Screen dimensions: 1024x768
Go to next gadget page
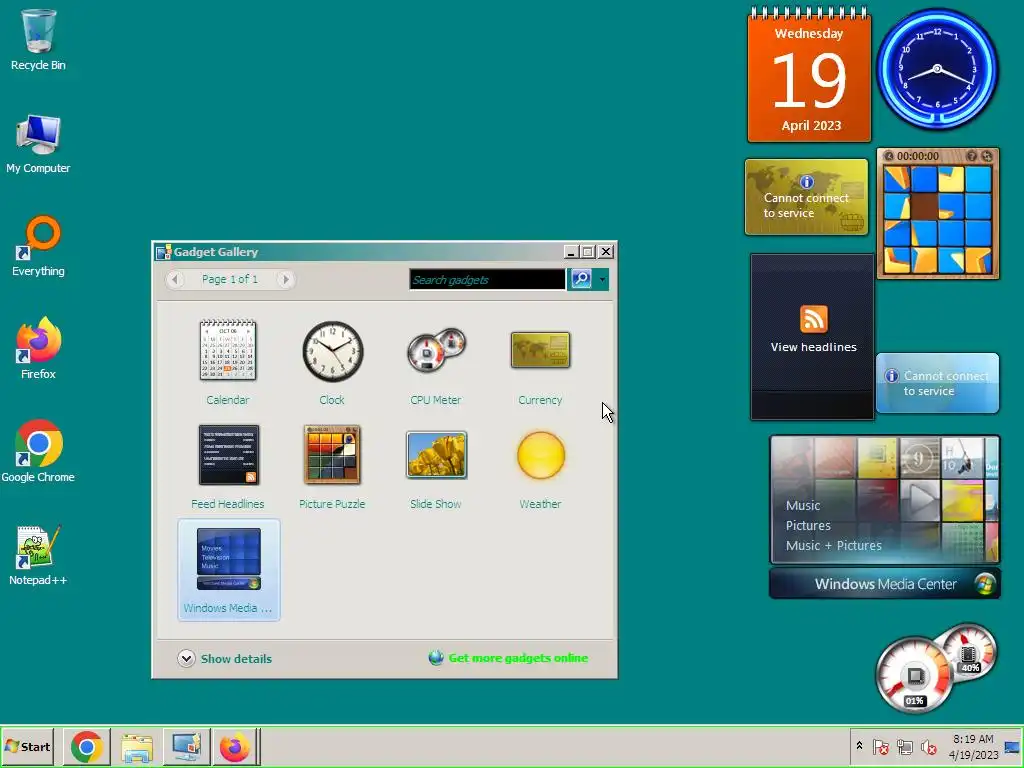pyautogui.click(x=285, y=279)
